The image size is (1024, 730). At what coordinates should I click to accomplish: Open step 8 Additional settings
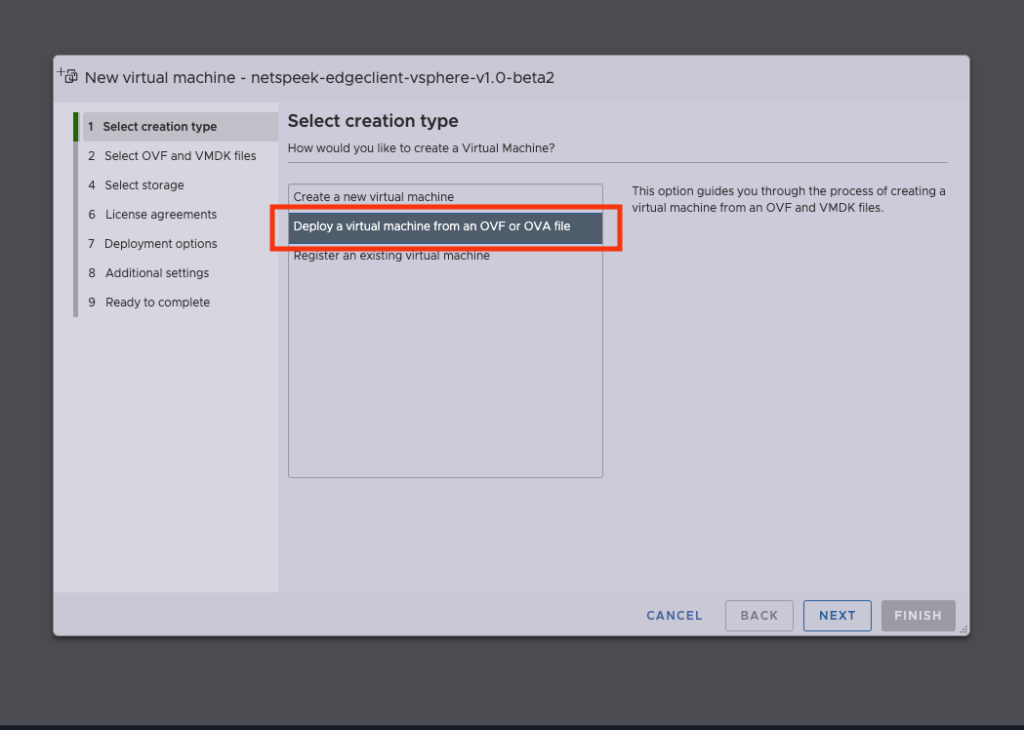coord(157,273)
